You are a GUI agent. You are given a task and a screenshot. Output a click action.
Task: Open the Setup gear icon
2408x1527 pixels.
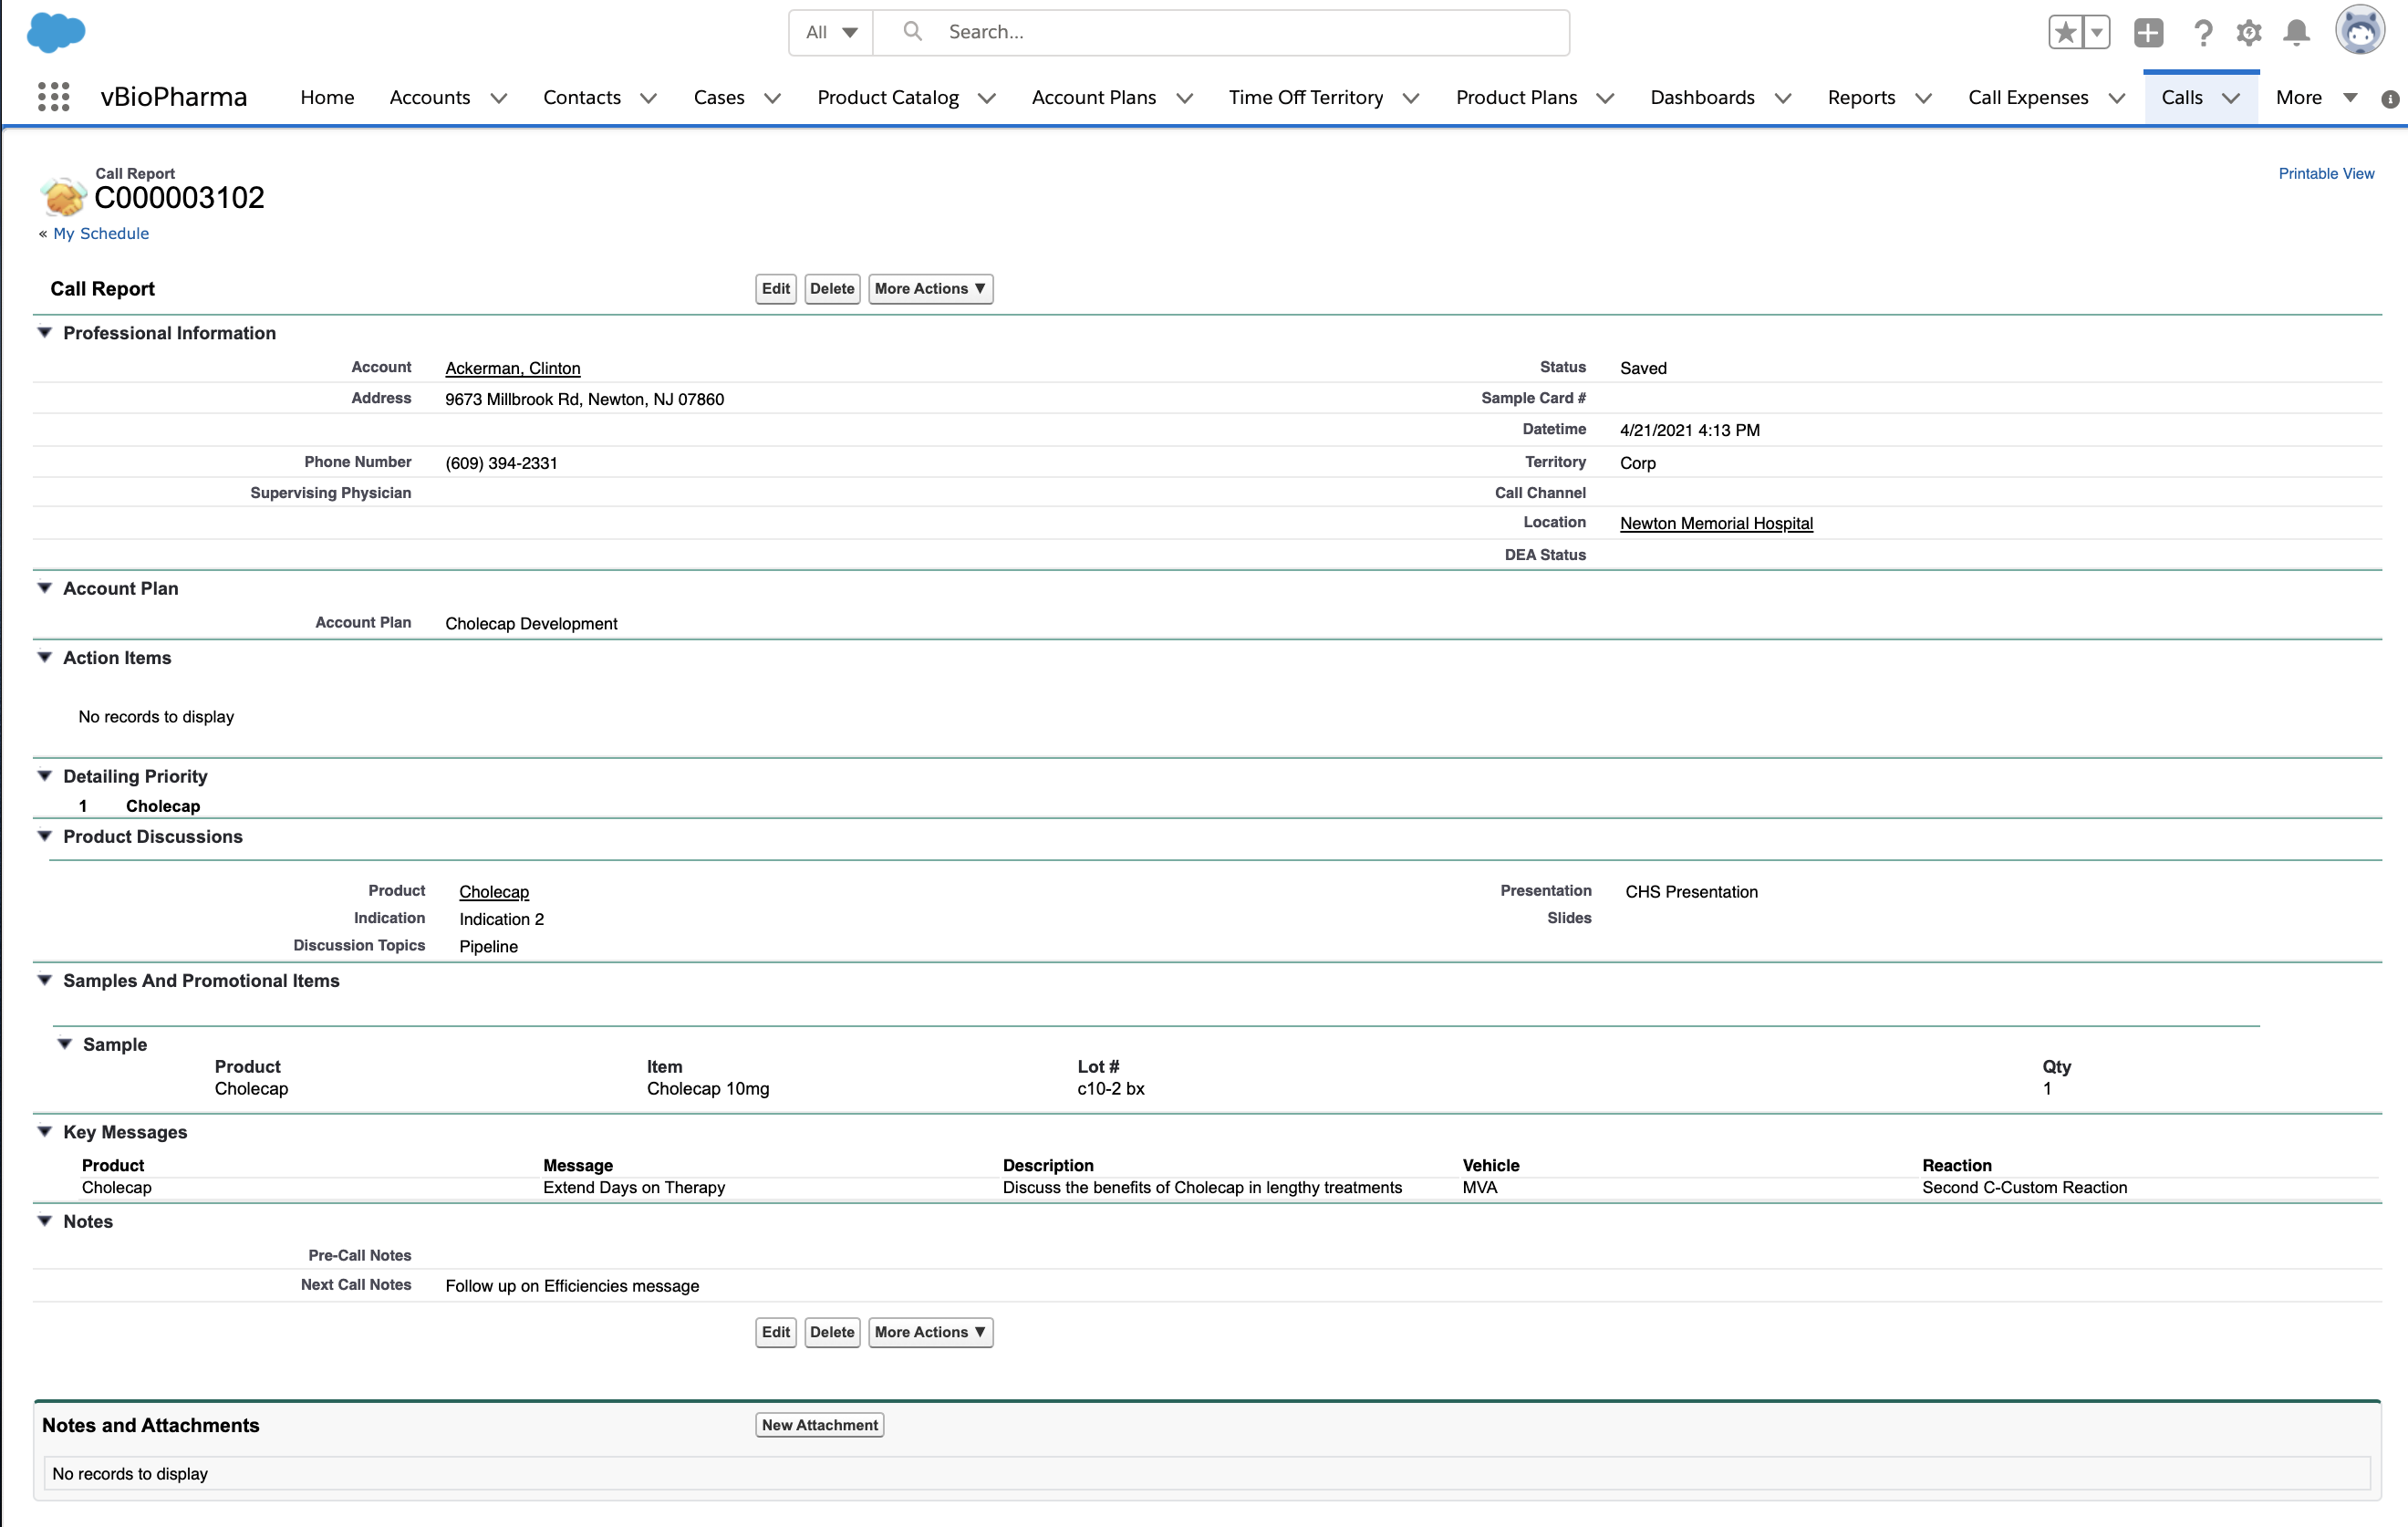pyautogui.click(x=2249, y=33)
